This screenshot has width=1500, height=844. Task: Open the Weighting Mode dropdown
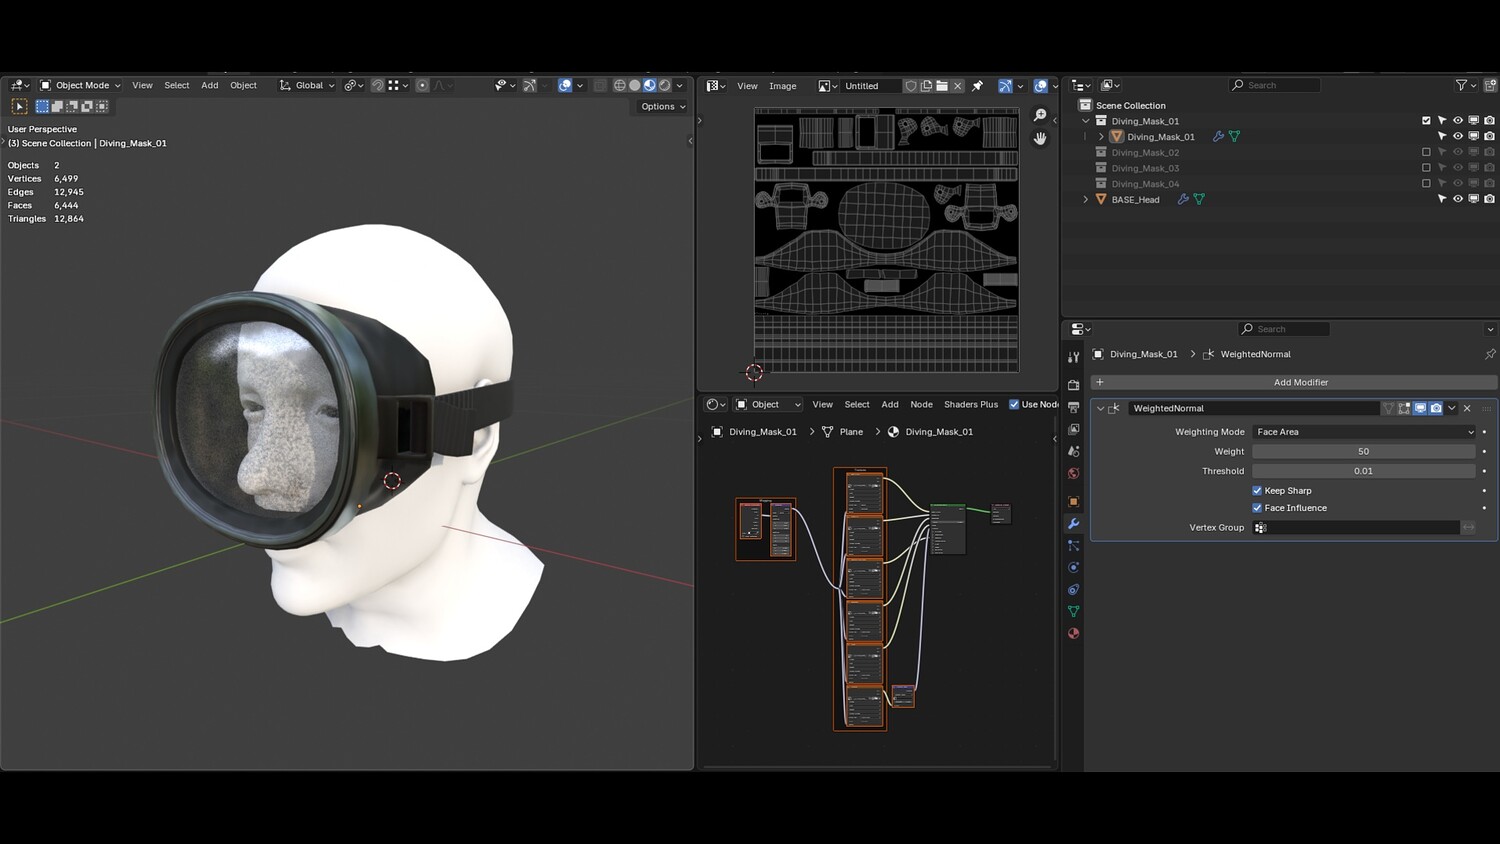(x=1363, y=432)
